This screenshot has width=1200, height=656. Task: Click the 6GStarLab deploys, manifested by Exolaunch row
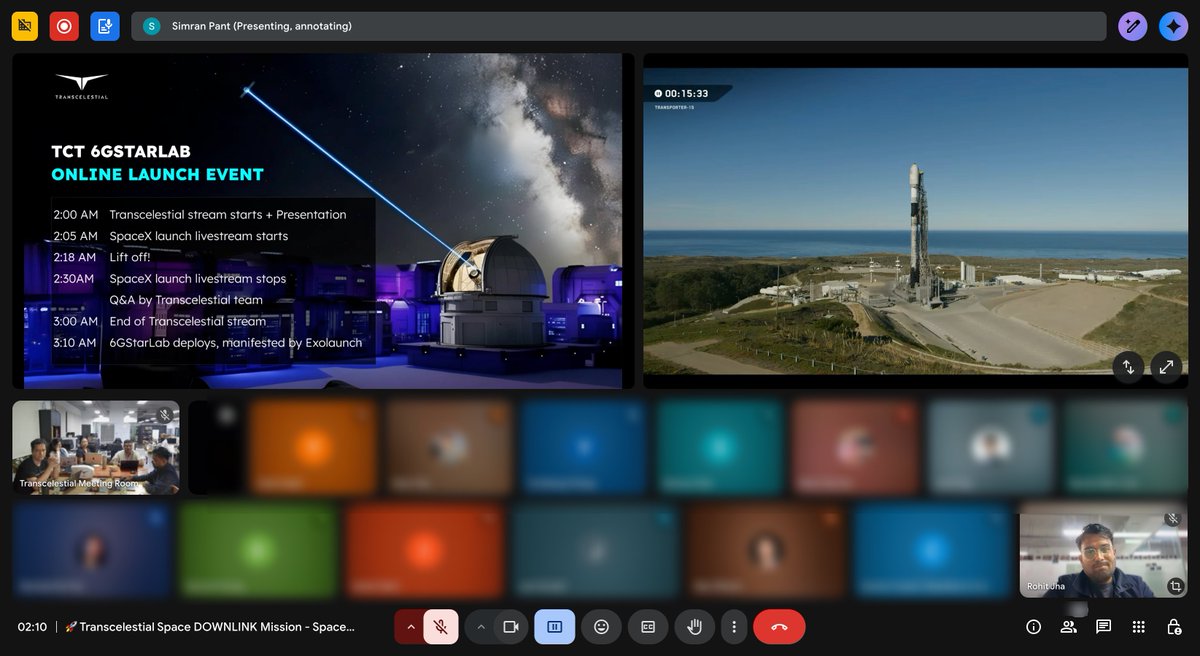click(207, 343)
